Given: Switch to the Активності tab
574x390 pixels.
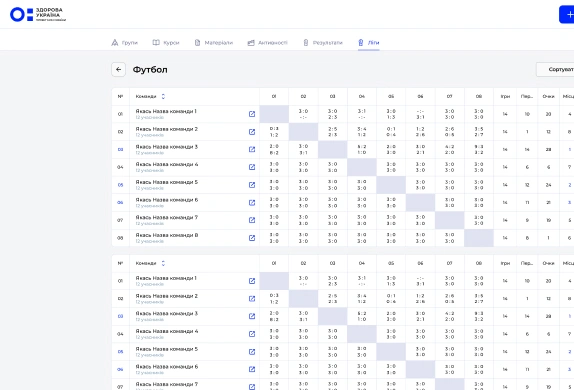Looking at the screenshot, I should [x=268, y=42].
